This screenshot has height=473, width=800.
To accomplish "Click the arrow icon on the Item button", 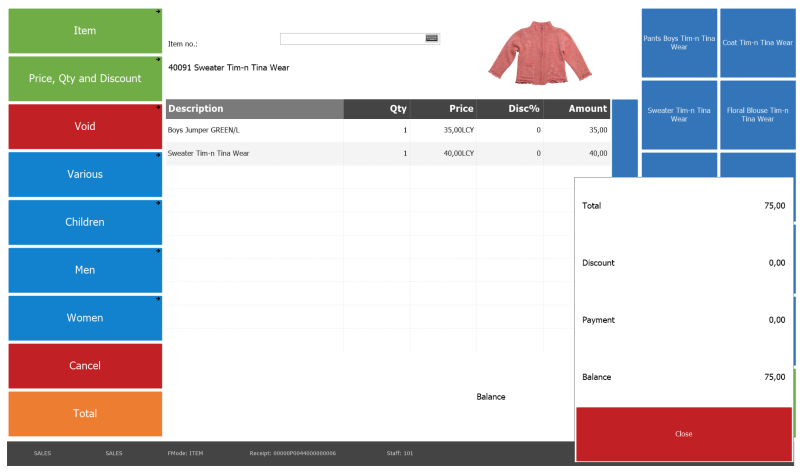I will coord(158,12).
